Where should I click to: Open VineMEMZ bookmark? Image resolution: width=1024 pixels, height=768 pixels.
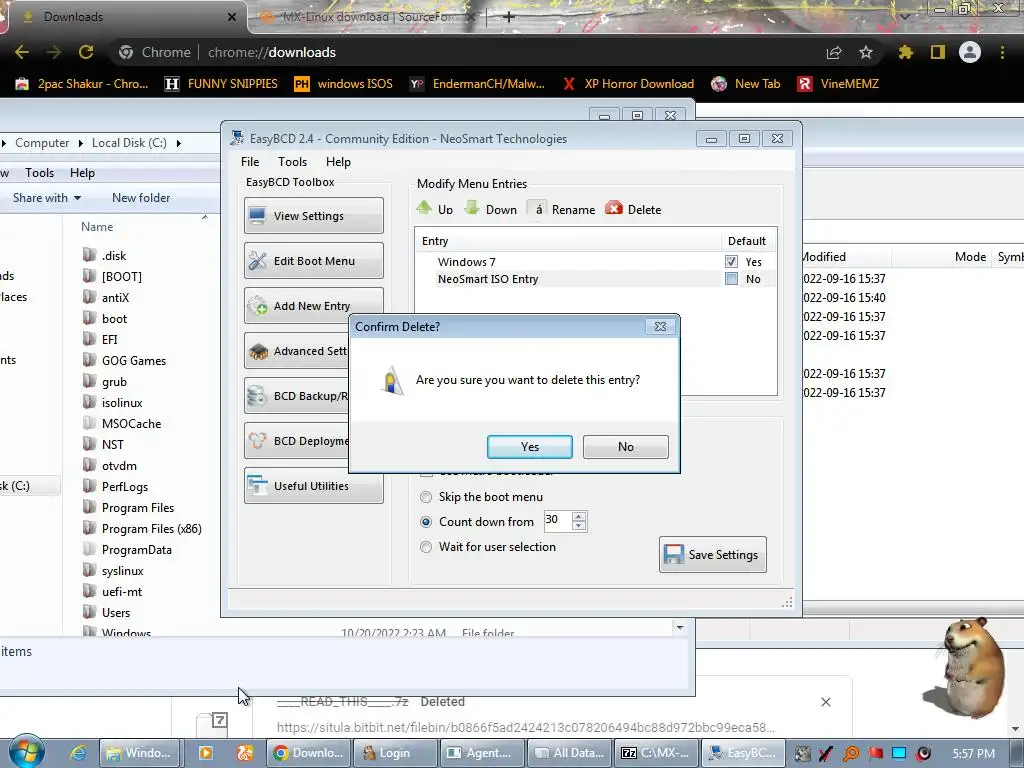coord(839,84)
